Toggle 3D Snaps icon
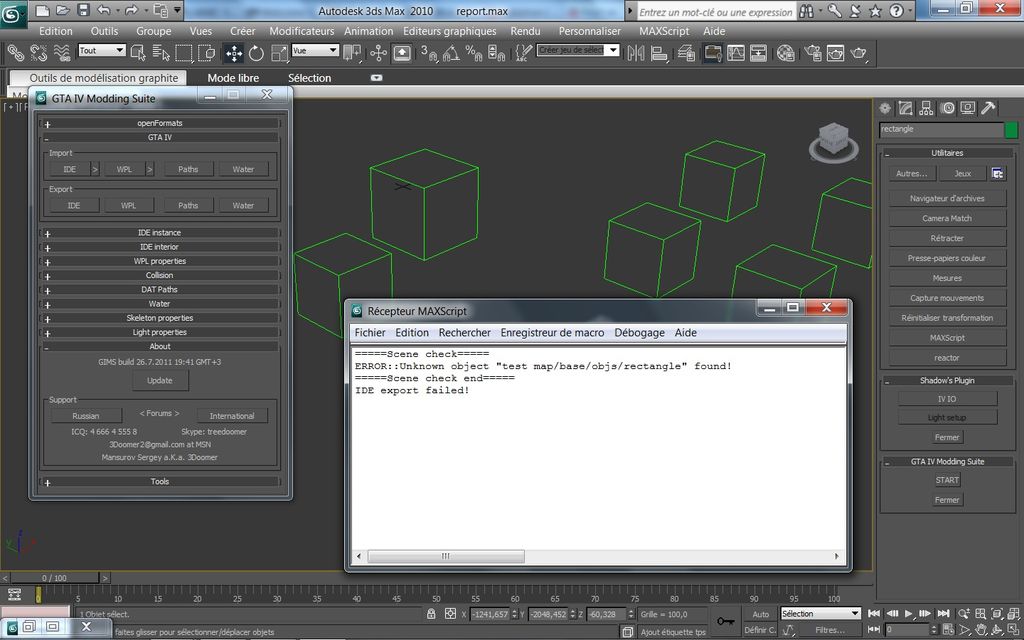The width and height of the screenshot is (1024, 640). point(428,53)
